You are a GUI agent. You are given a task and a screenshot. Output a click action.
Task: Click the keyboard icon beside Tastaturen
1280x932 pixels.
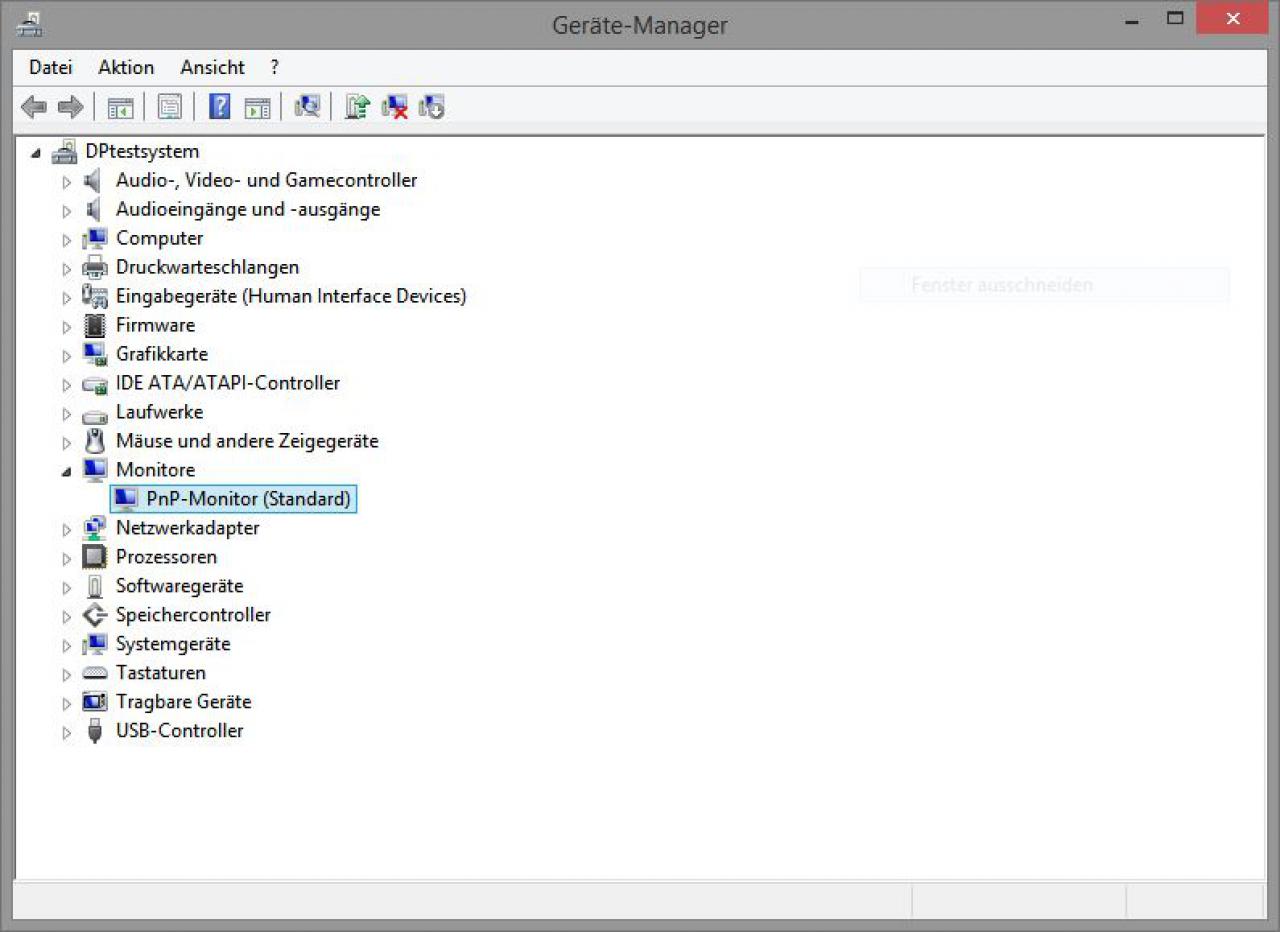coord(95,673)
